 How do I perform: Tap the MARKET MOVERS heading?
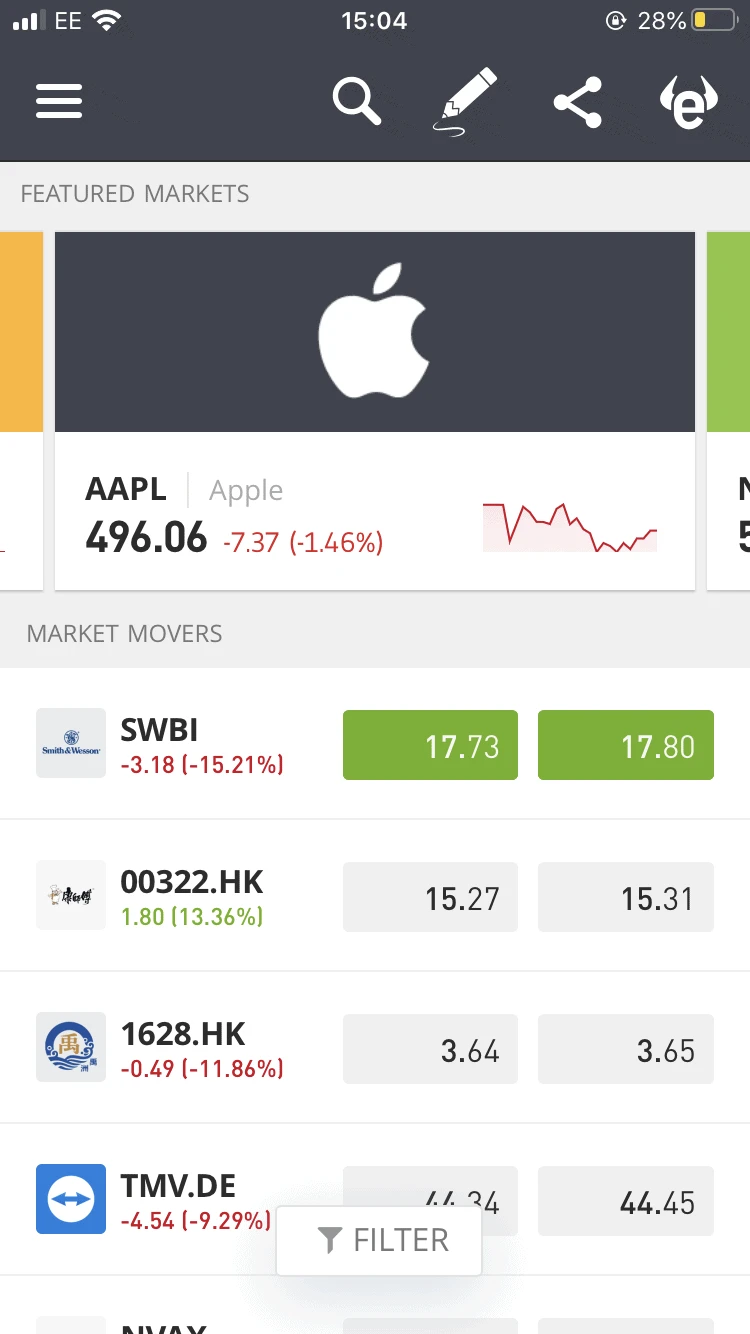click(125, 634)
